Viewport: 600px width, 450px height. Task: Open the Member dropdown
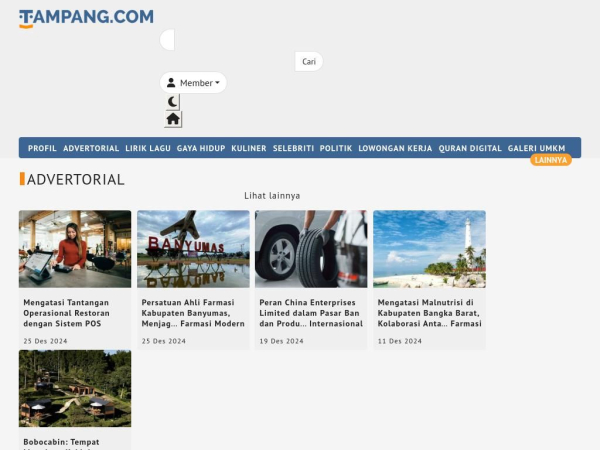(x=193, y=83)
